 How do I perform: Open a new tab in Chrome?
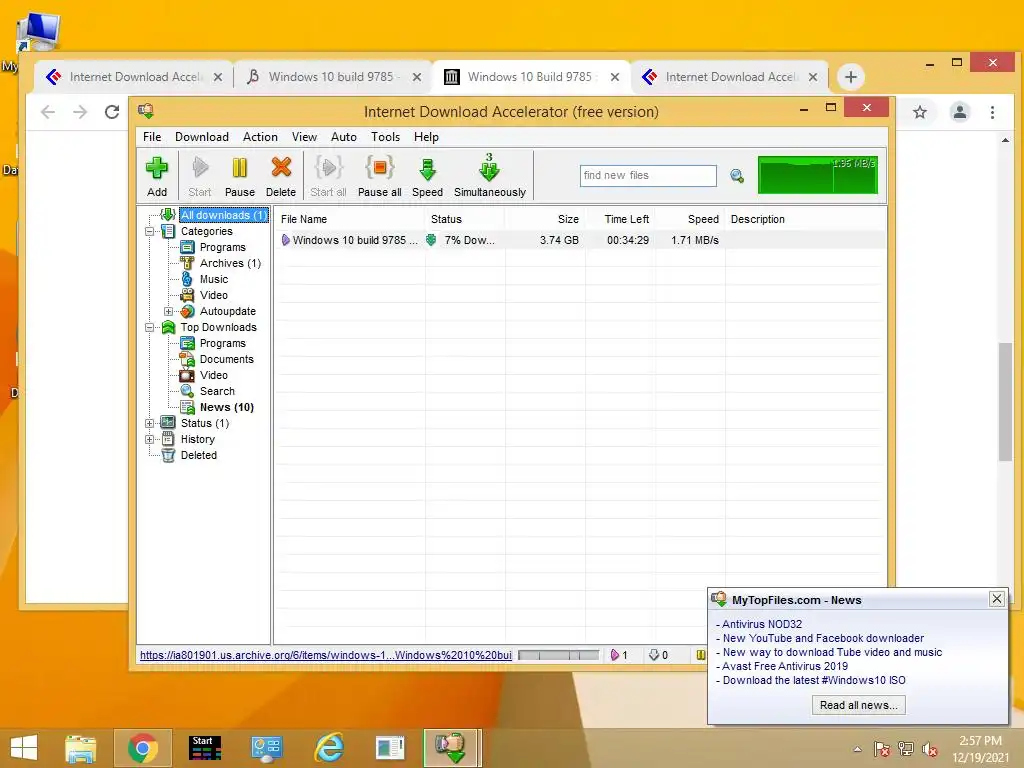[x=850, y=77]
